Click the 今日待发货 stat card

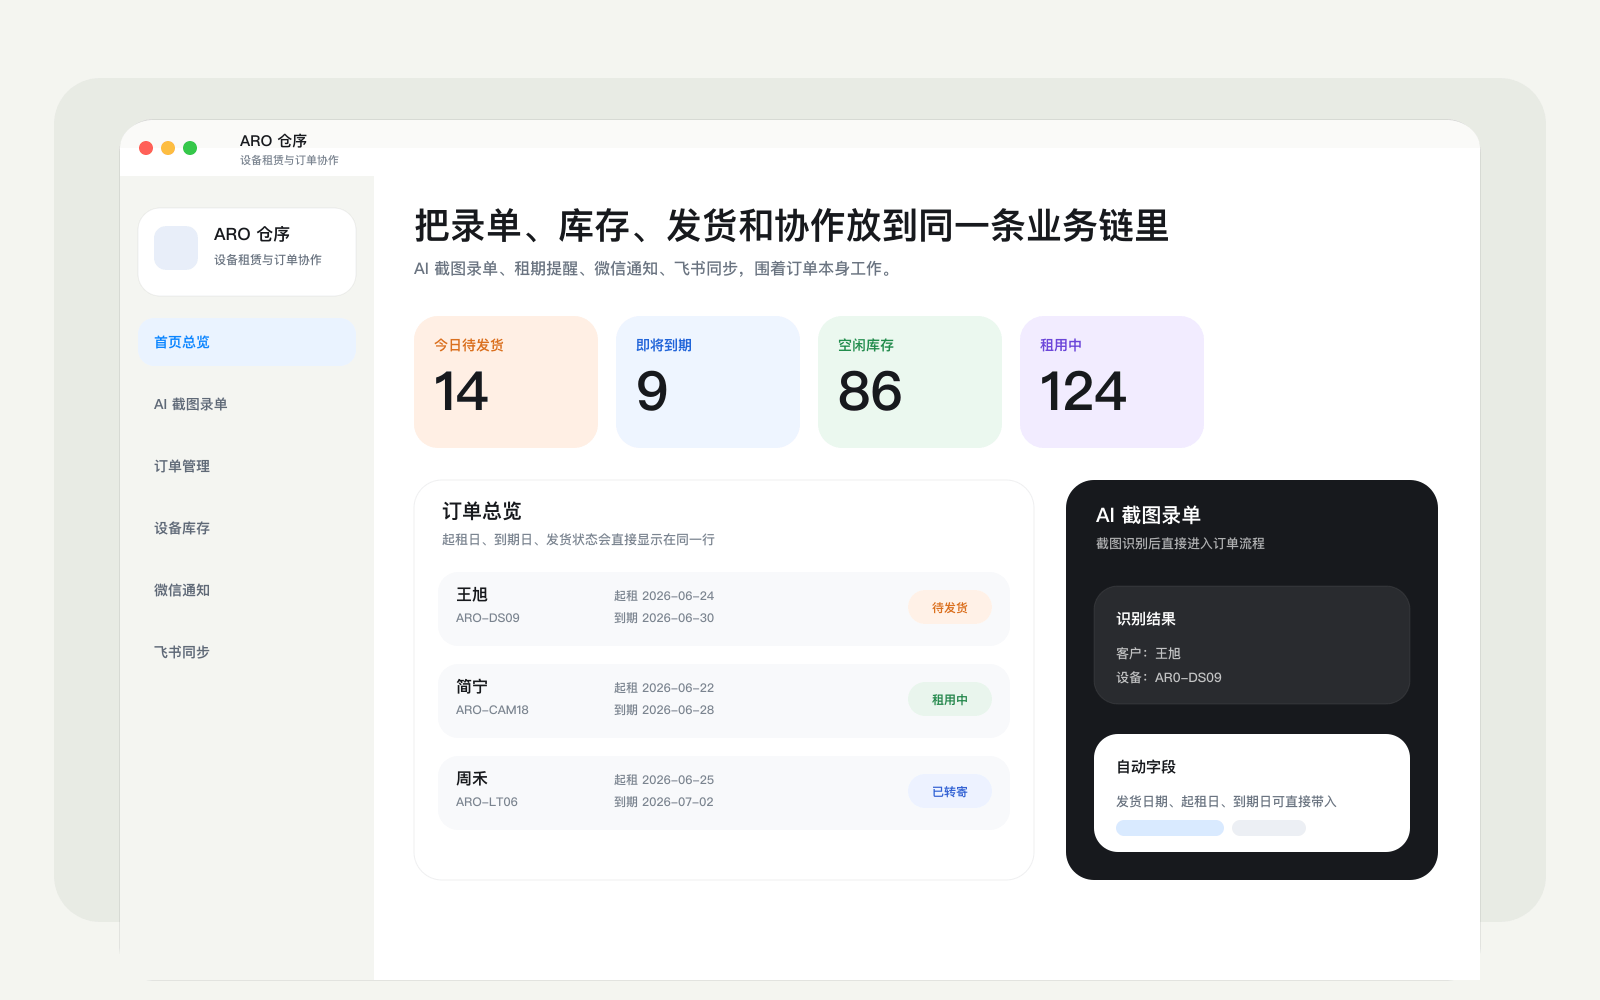point(506,382)
